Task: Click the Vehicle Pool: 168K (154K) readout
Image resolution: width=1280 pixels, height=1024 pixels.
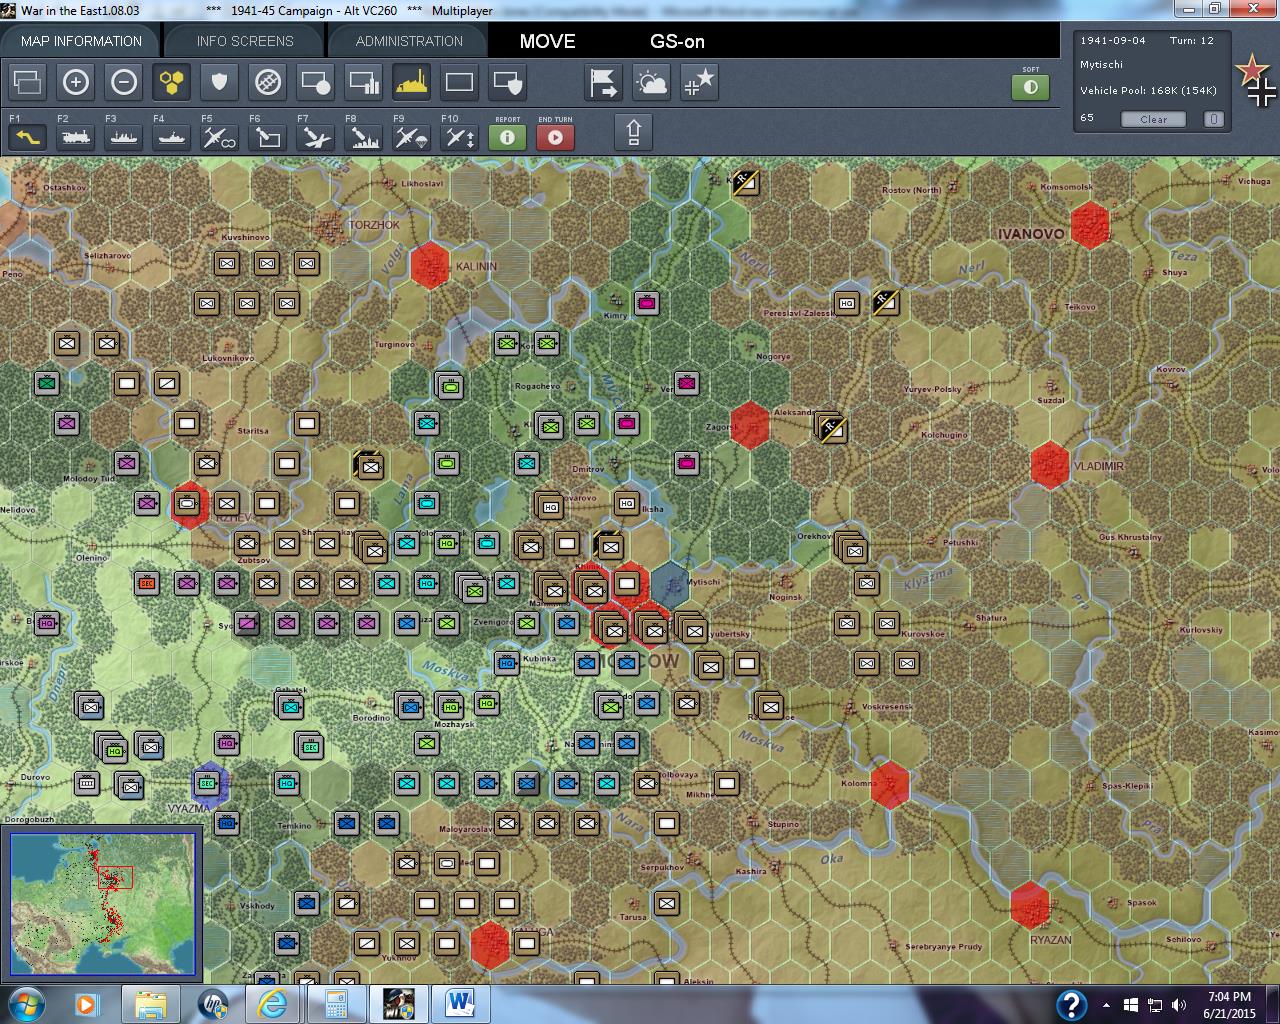Action: [1148, 91]
